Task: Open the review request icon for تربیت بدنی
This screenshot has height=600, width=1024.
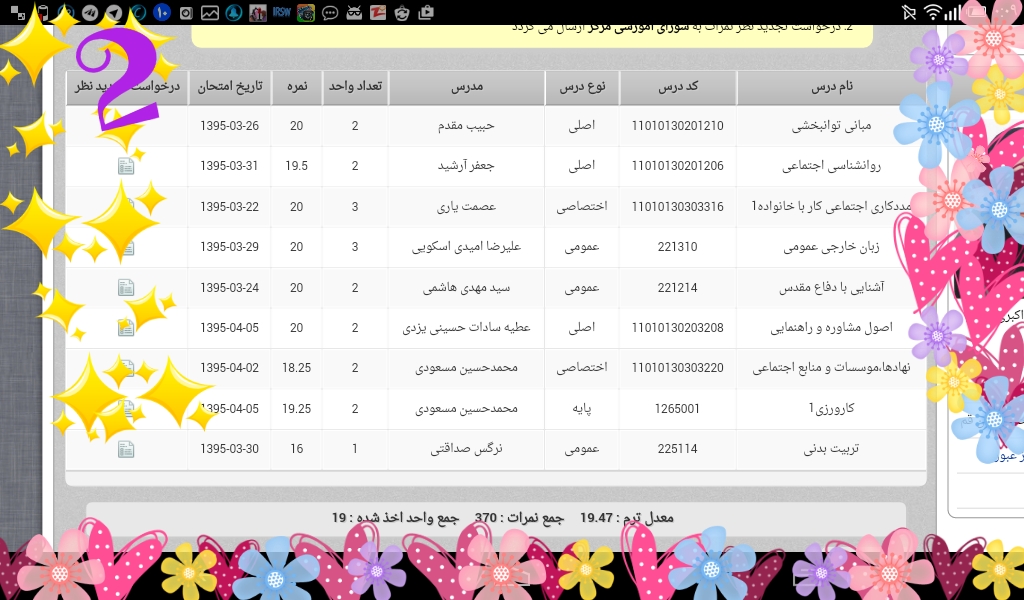Action: point(126,449)
